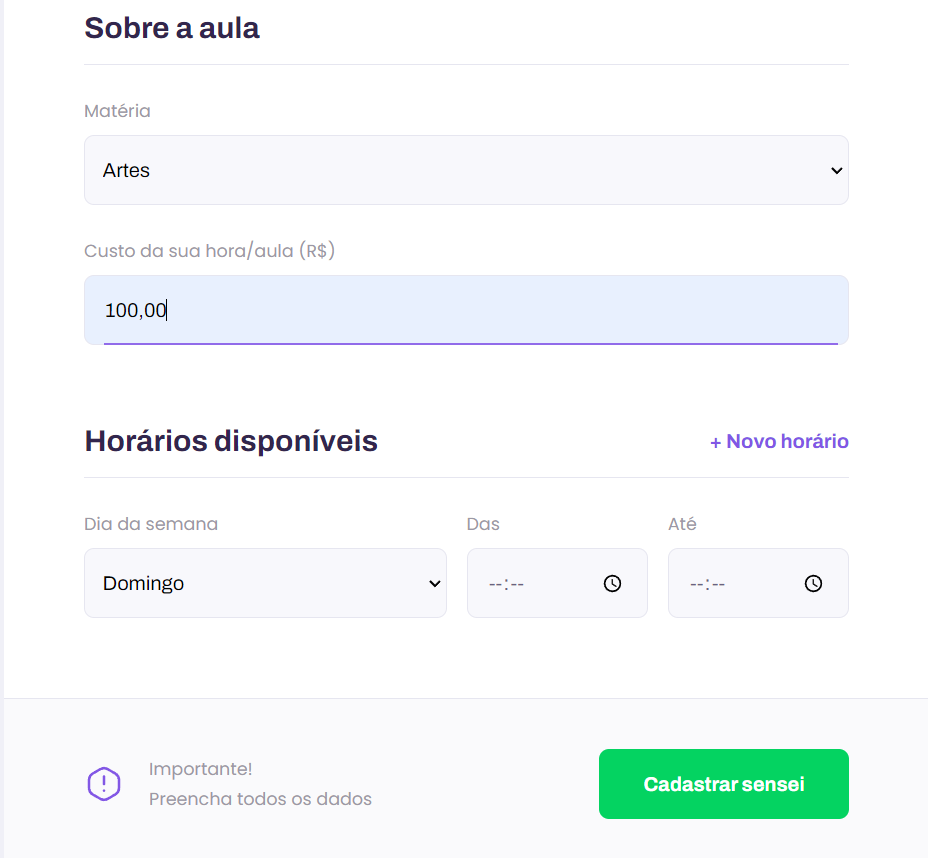Click the "Preencha todos os dados" notice text
The width and height of the screenshot is (928, 858).
[x=260, y=798]
